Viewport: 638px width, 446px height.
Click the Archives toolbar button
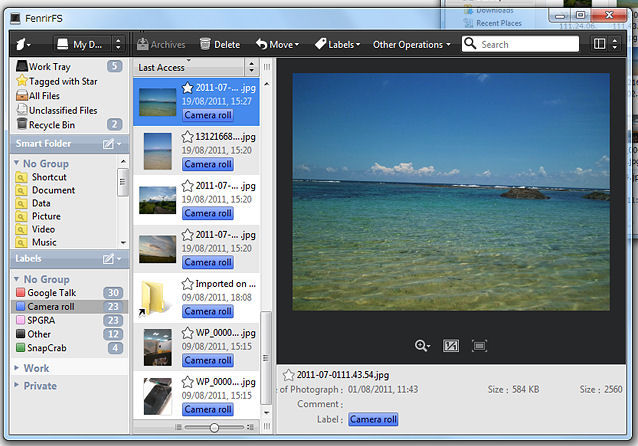pyautogui.click(x=161, y=44)
